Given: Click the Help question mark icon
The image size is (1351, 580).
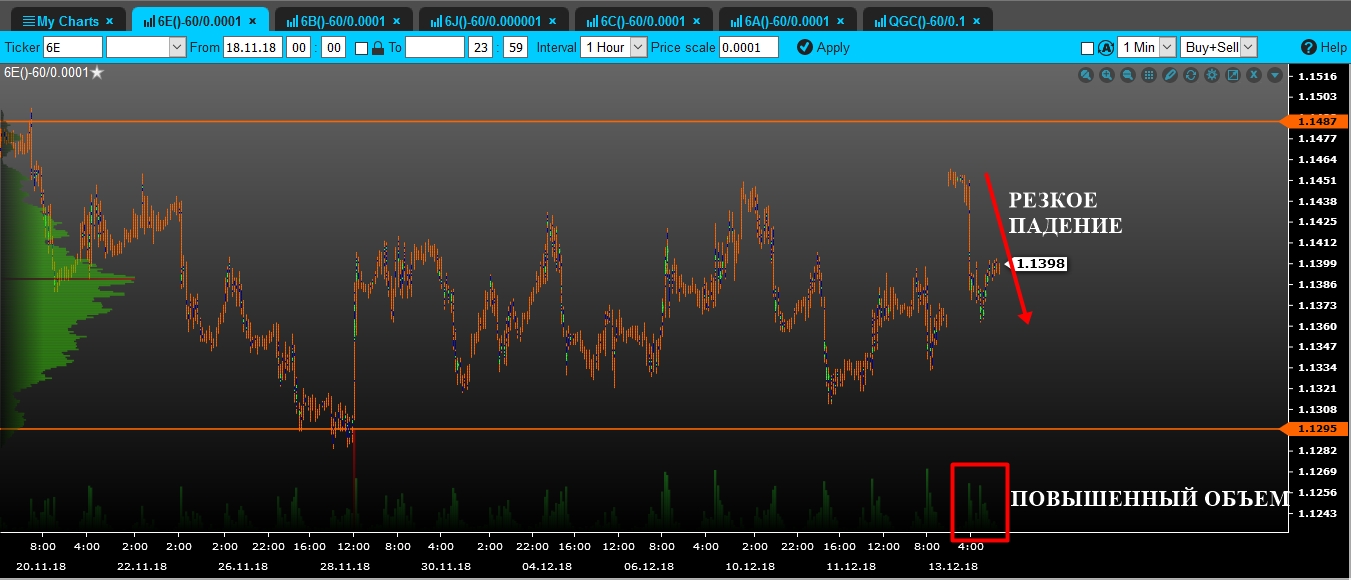Looking at the screenshot, I should (x=1308, y=47).
